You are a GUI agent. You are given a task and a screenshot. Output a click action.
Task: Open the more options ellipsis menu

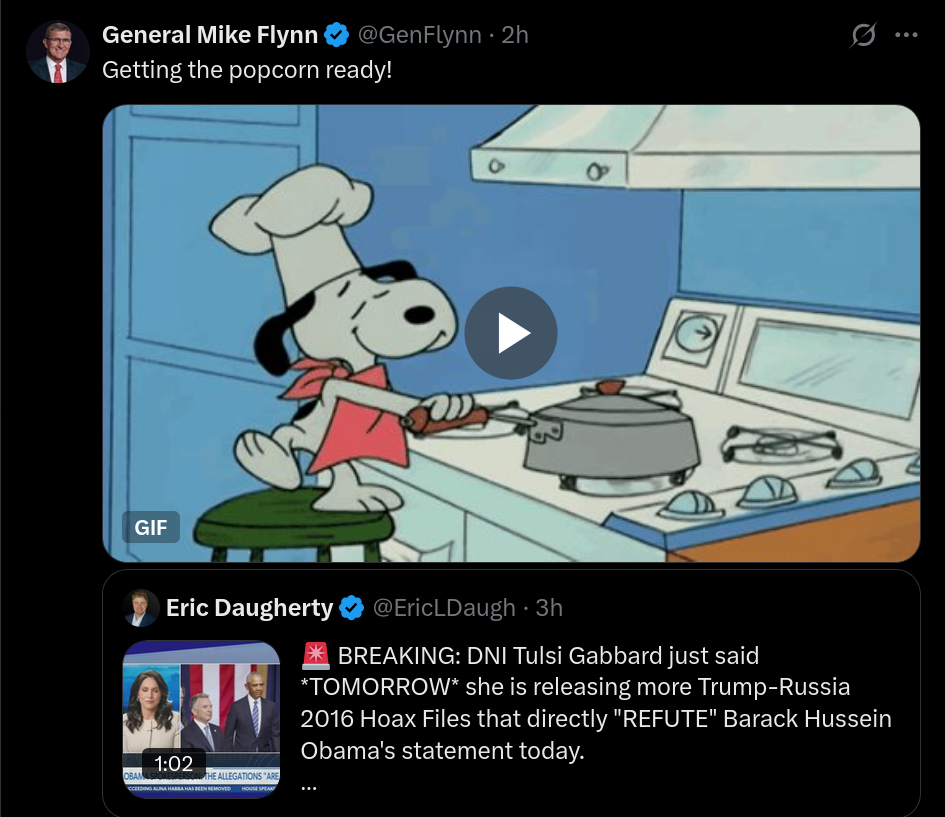point(906,35)
